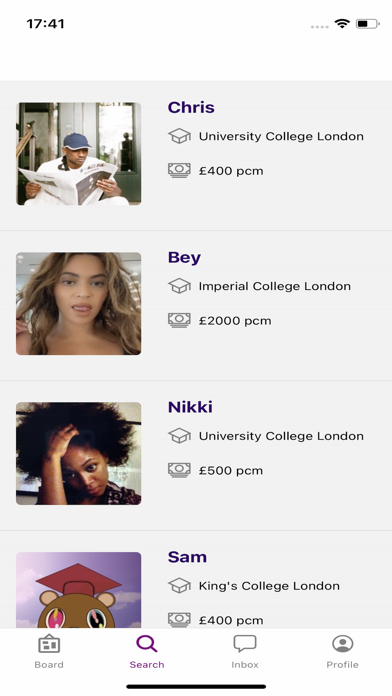
Task: Open Bey's profile photo
Action: coord(79,304)
